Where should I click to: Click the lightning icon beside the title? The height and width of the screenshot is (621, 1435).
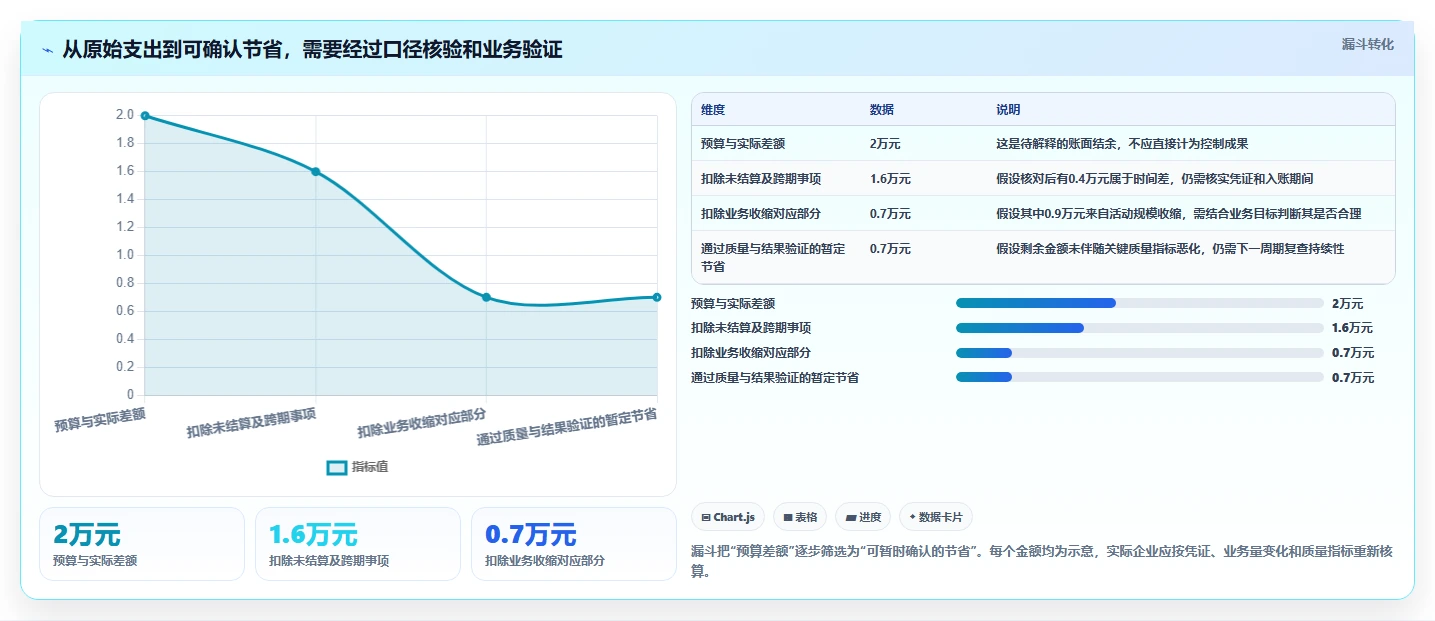pyautogui.click(x=48, y=50)
